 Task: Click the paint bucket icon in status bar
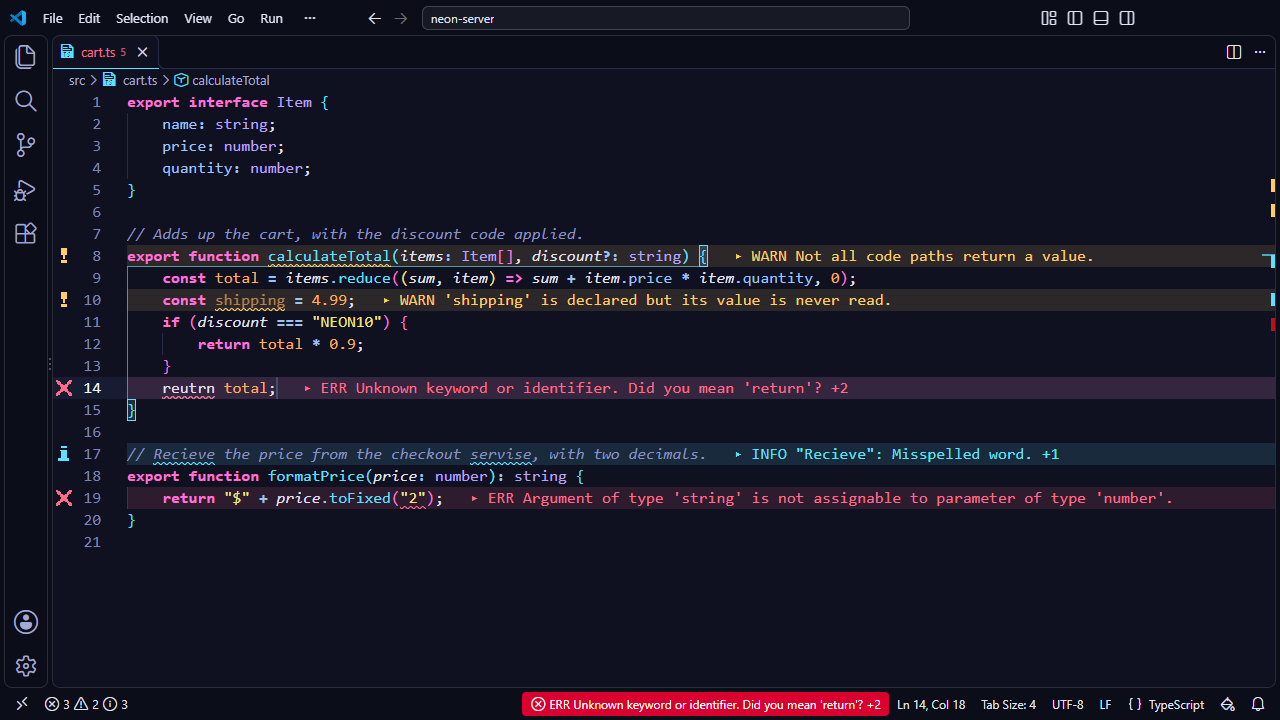(x=1228, y=704)
